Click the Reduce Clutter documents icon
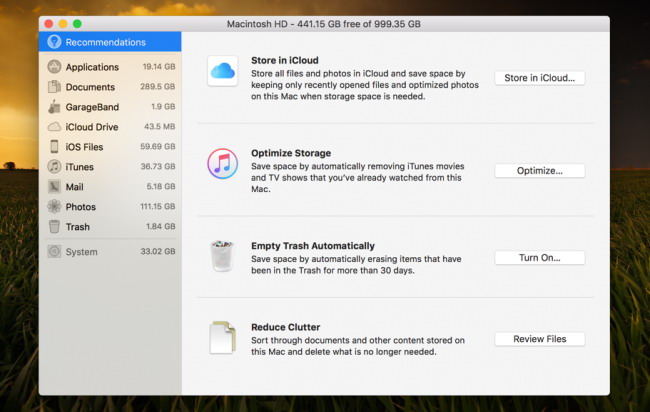 (222, 337)
